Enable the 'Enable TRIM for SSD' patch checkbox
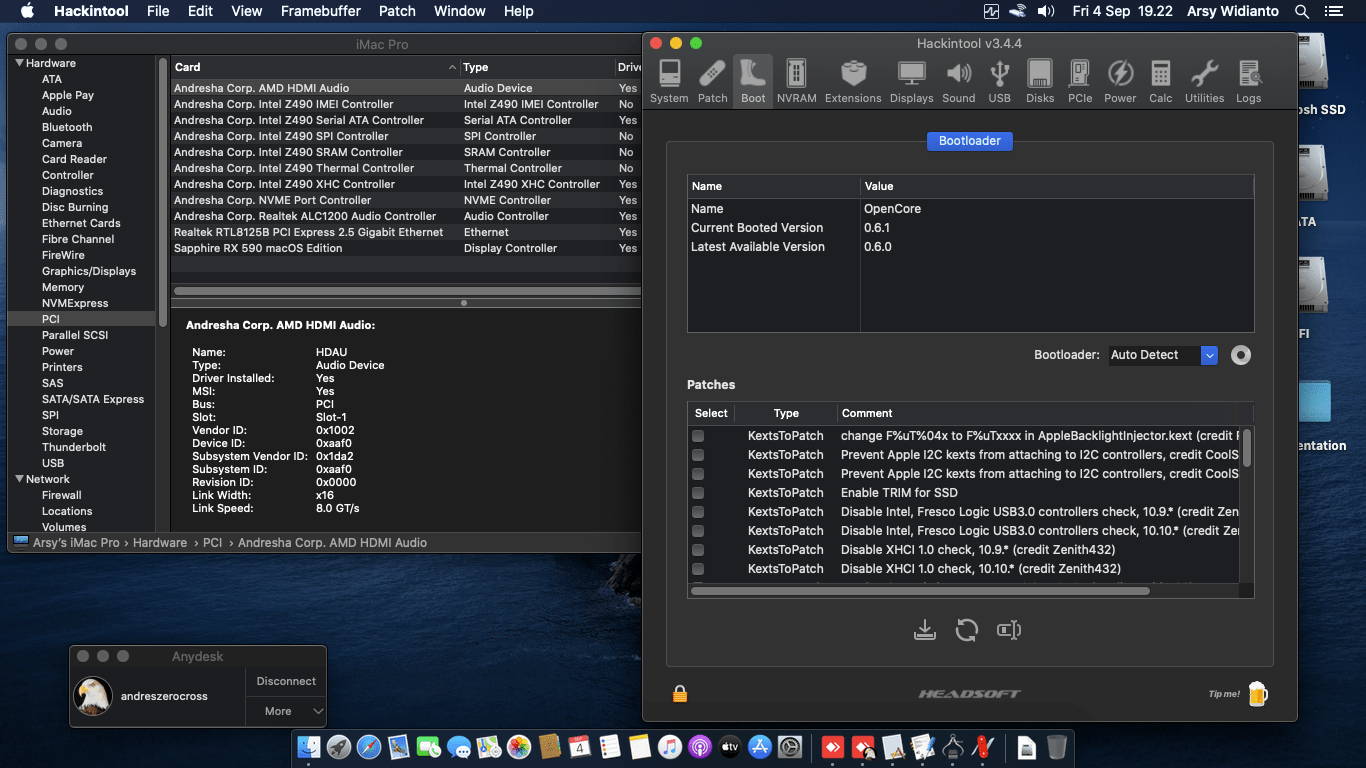Image resolution: width=1366 pixels, height=768 pixels. (x=698, y=493)
